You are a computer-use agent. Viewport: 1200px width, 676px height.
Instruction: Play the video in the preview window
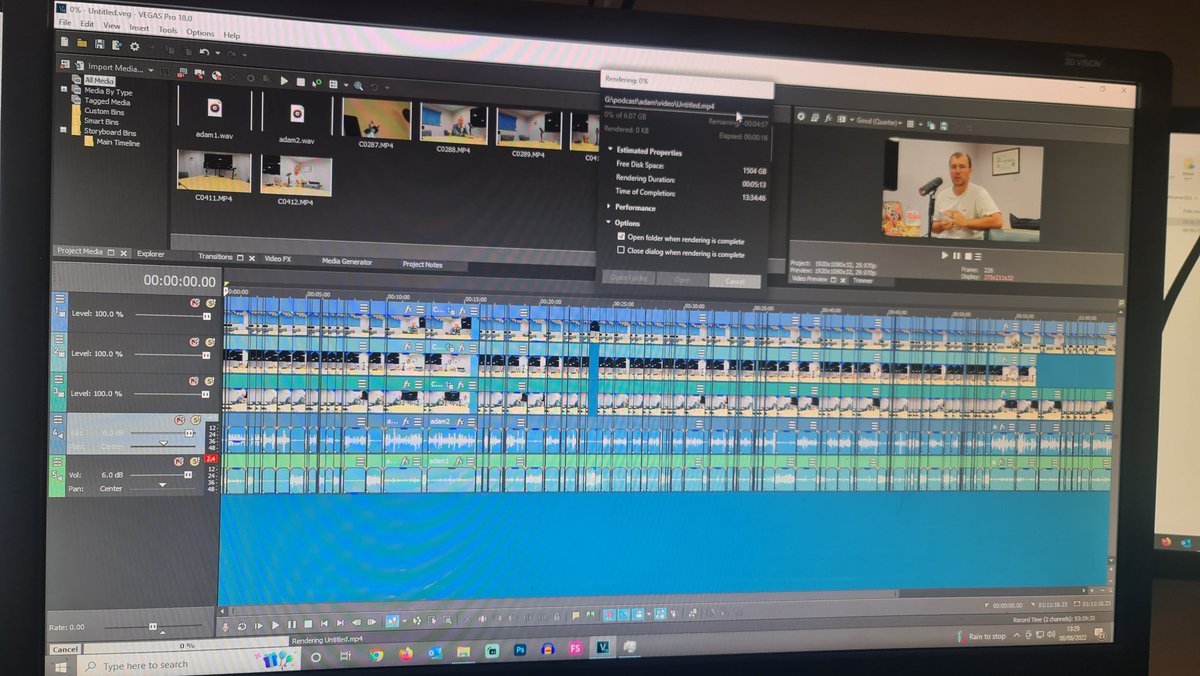[x=944, y=255]
